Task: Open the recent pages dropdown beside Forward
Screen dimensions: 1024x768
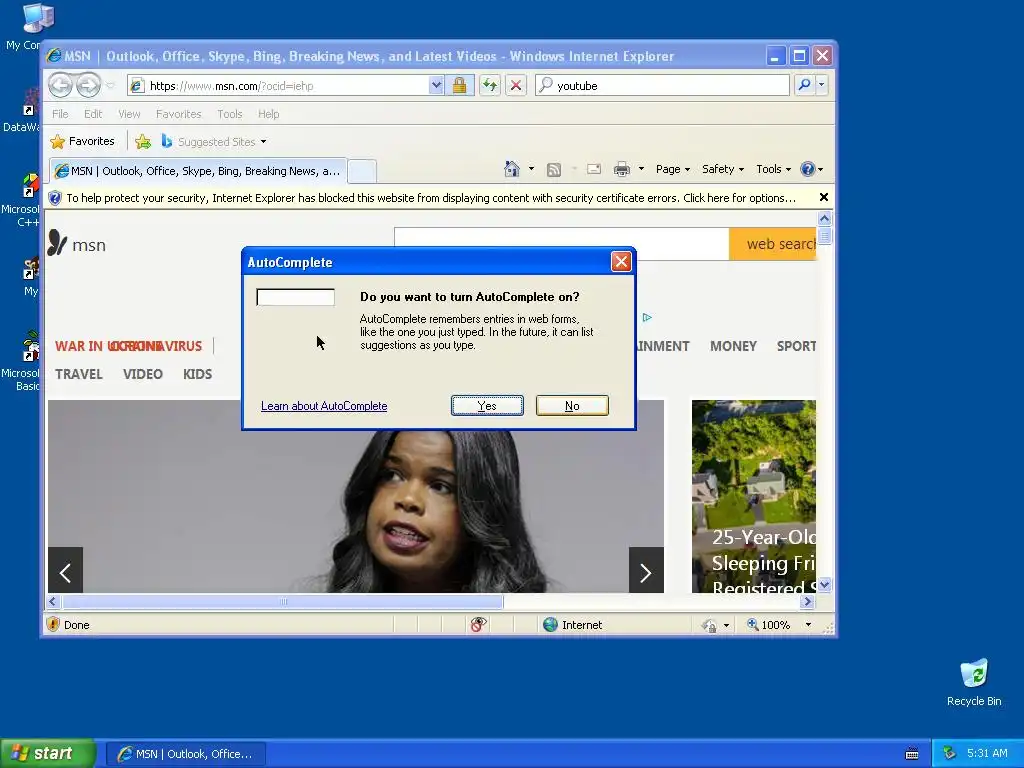Action: click(110, 86)
